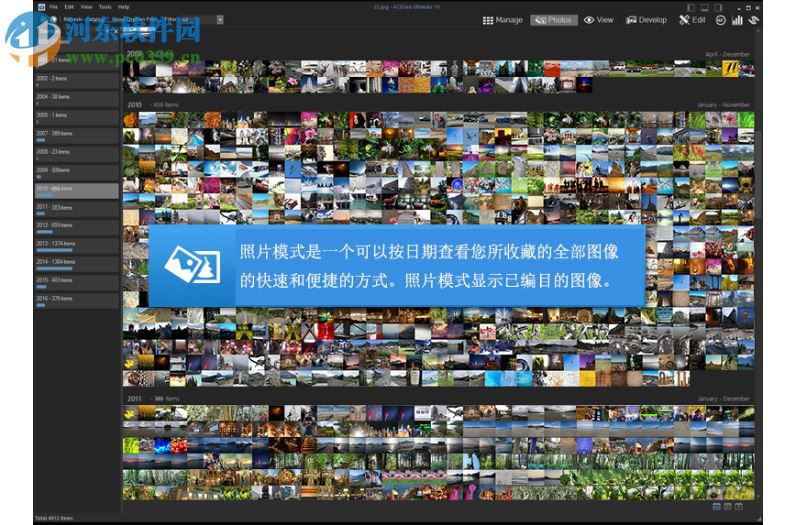Expand the filter dropdown arrow in toolbar
The width and height of the screenshot is (796, 525).
click(x=220, y=20)
